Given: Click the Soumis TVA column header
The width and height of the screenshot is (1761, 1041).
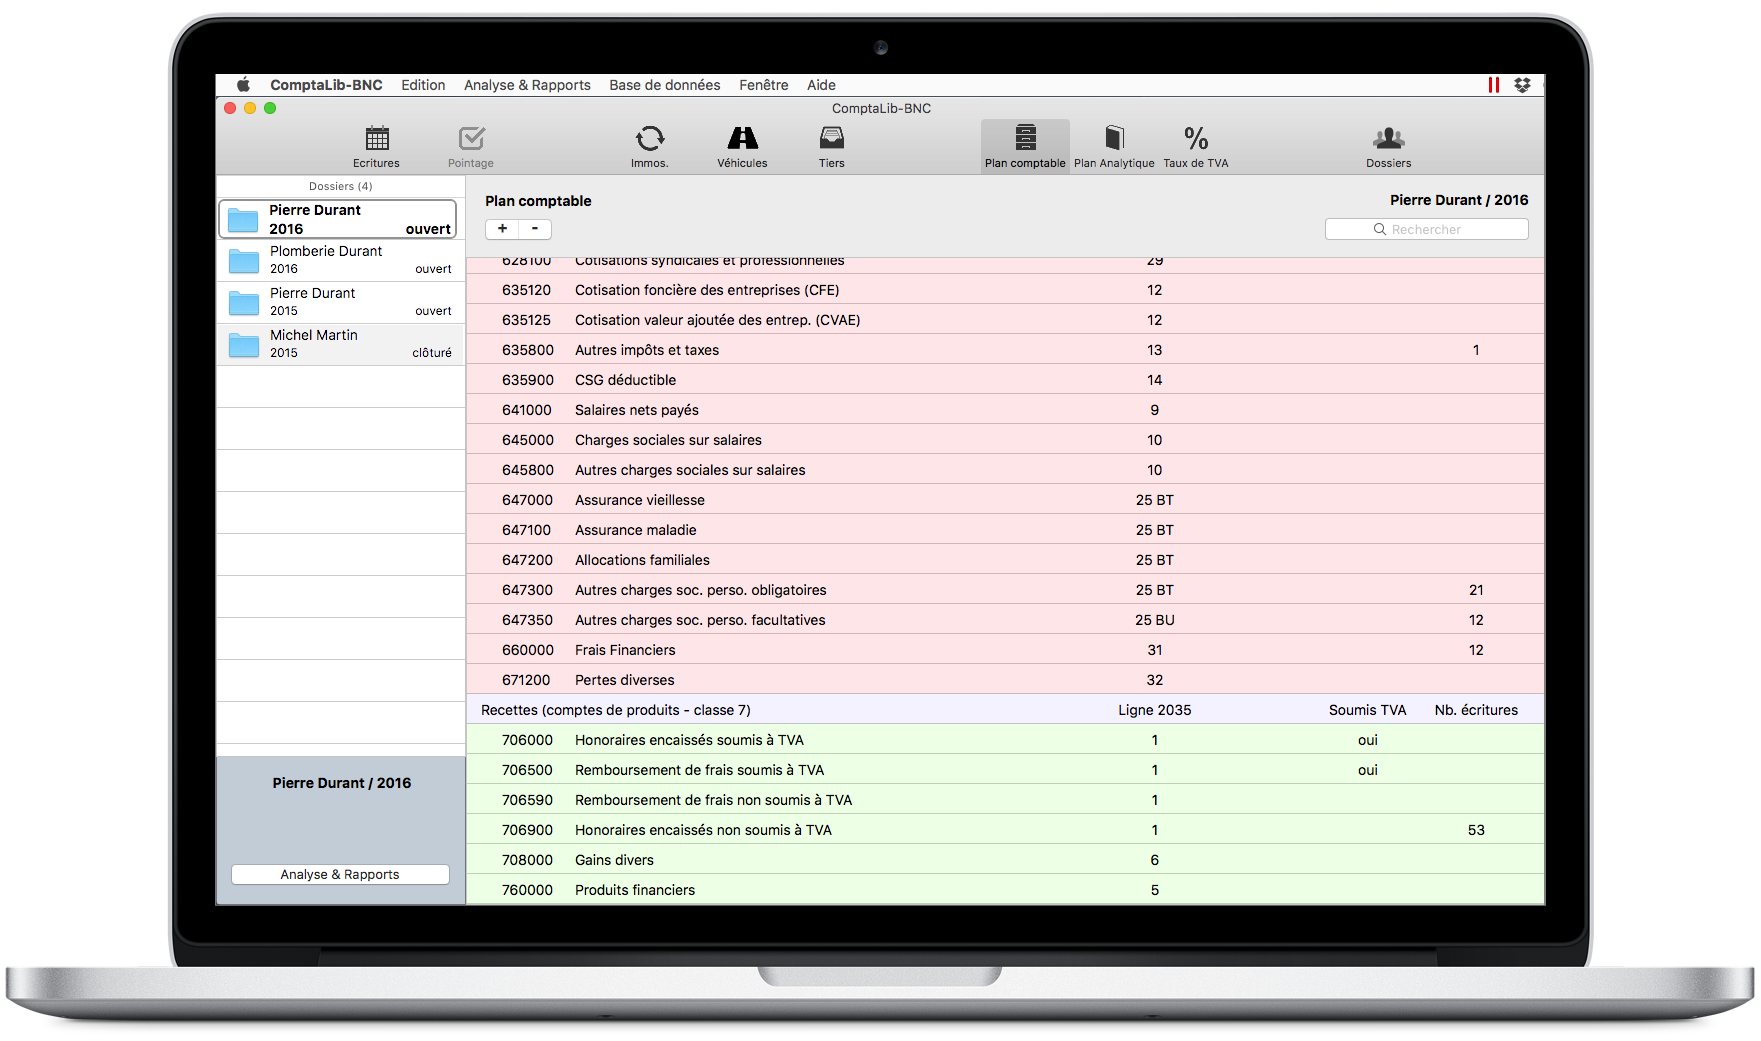Looking at the screenshot, I should 1367,710.
